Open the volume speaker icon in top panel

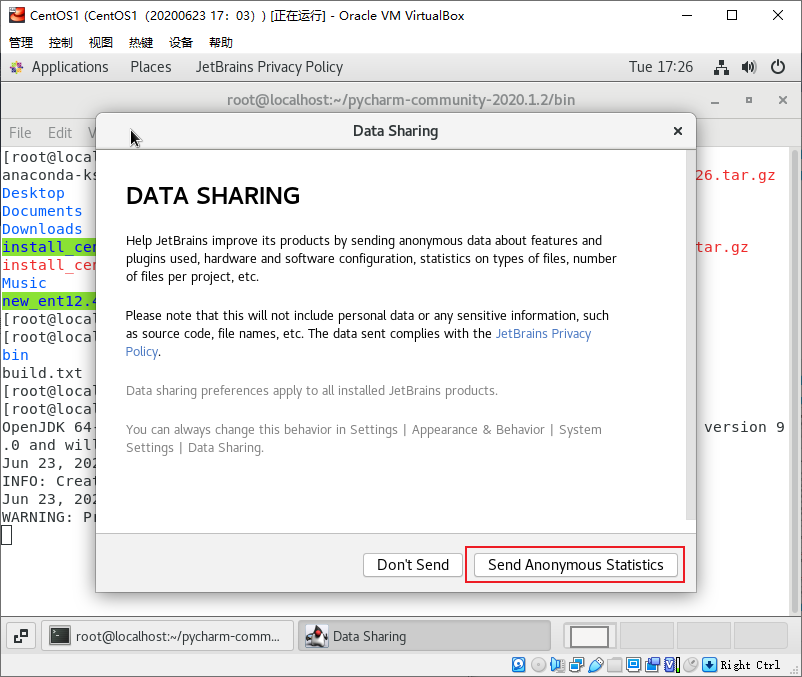[x=749, y=67]
